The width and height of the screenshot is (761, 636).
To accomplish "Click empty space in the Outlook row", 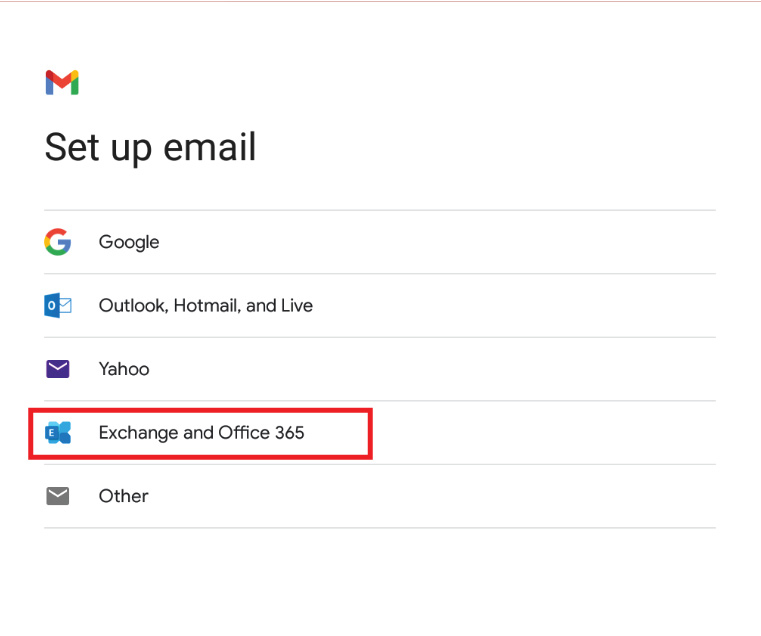I will point(514,305).
